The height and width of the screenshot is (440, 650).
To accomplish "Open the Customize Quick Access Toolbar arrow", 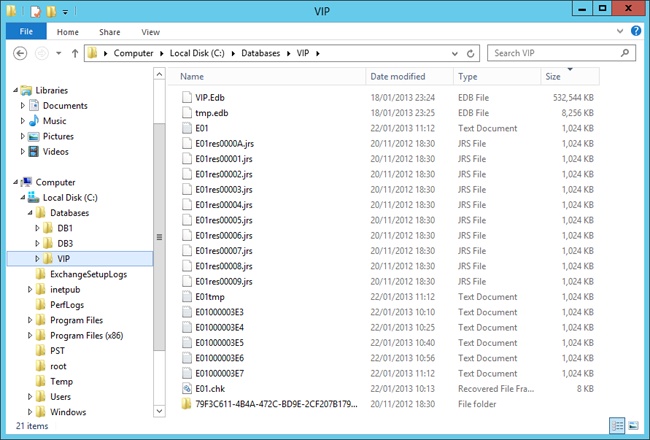I will point(65,12).
